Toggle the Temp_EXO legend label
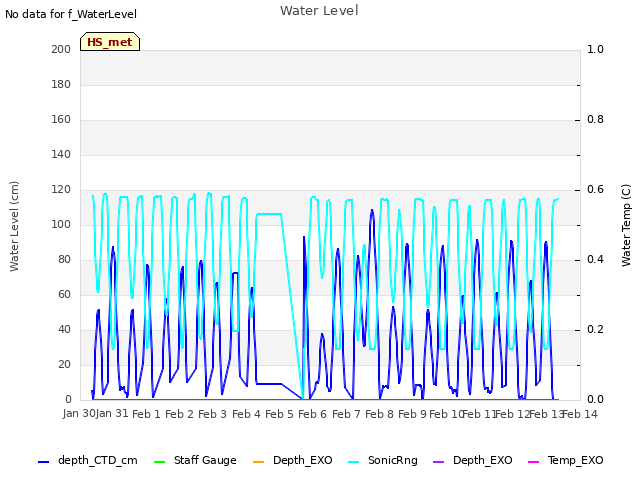This screenshot has height=480, width=640. [576, 460]
